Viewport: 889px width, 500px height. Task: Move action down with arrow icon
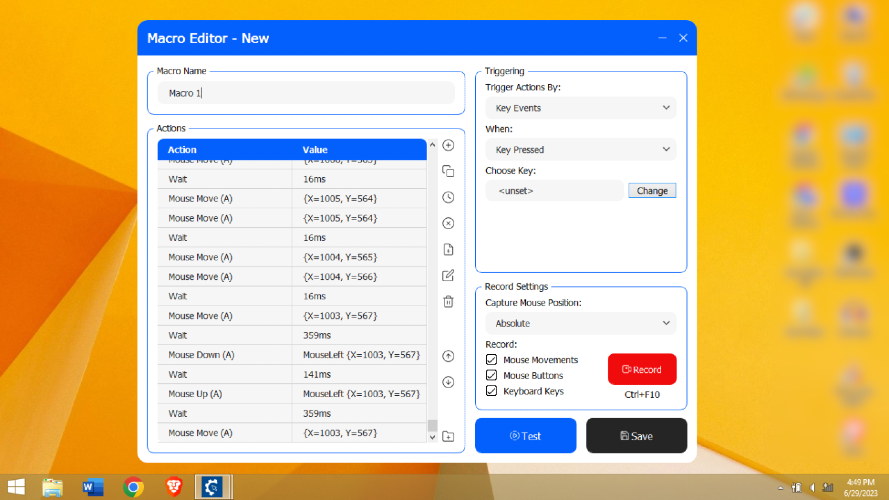448,382
